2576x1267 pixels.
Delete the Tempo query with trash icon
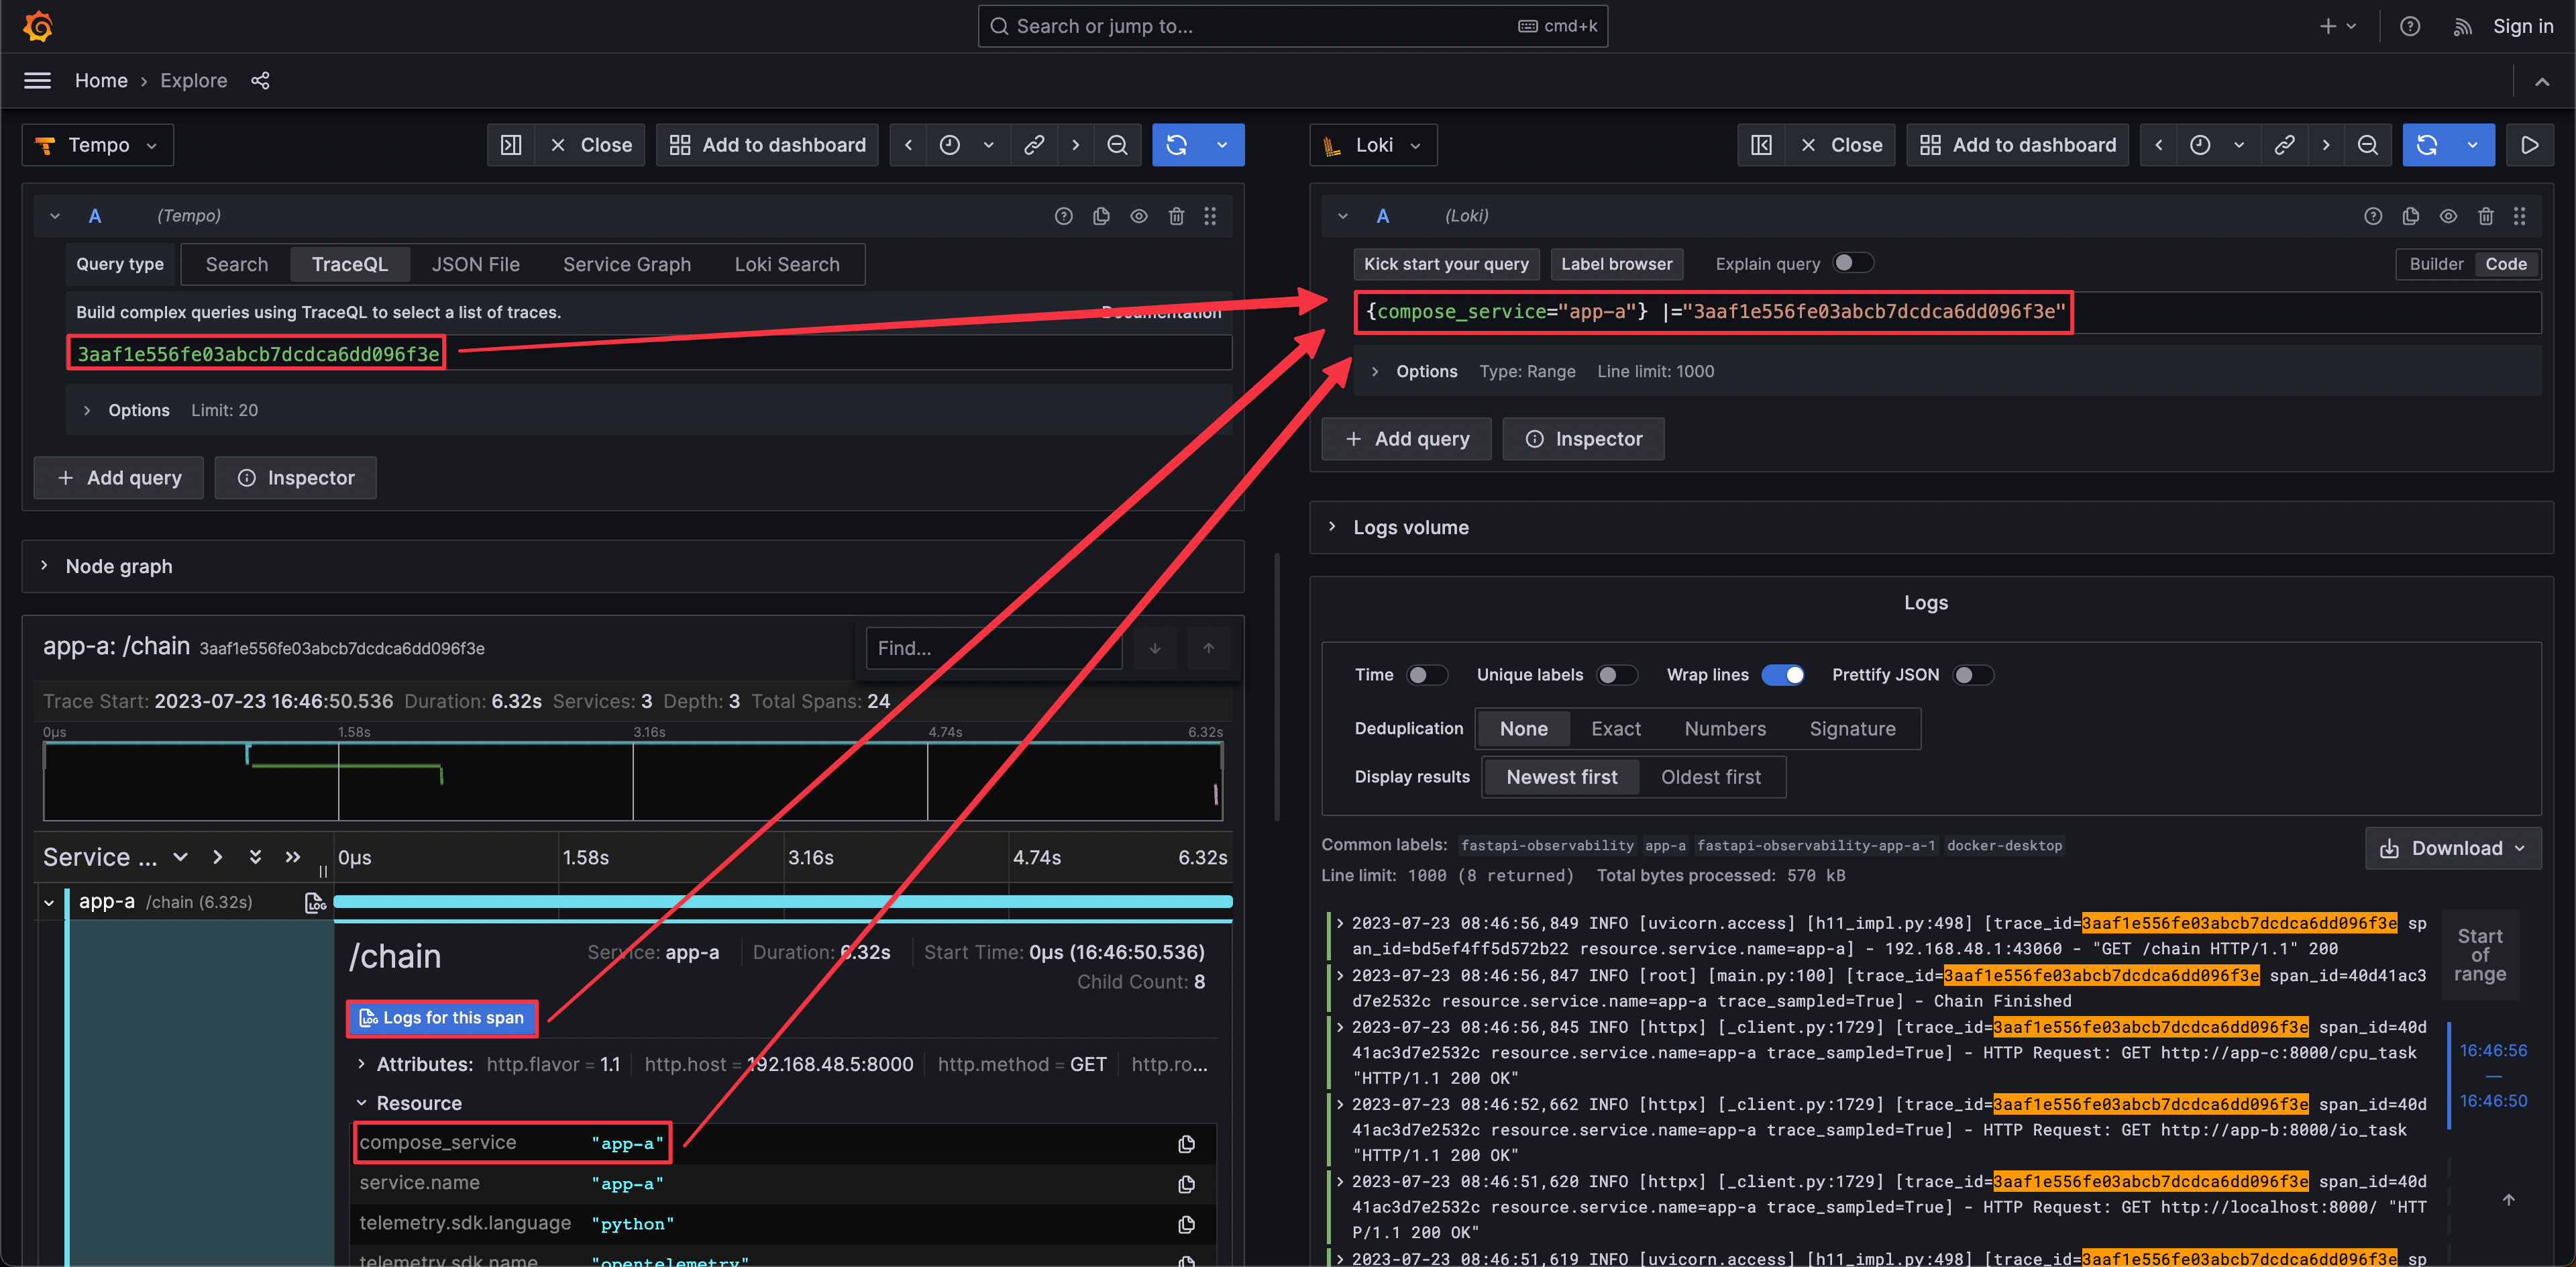point(1176,216)
